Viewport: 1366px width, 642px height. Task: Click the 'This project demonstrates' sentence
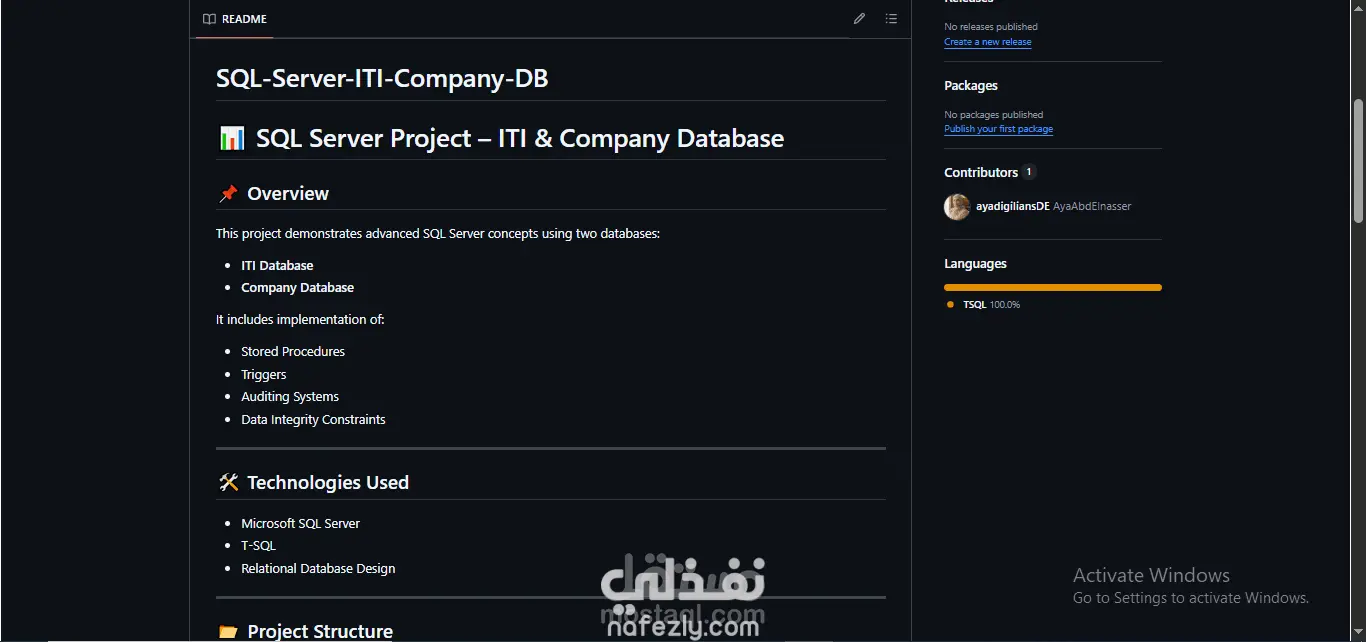point(438,234)
